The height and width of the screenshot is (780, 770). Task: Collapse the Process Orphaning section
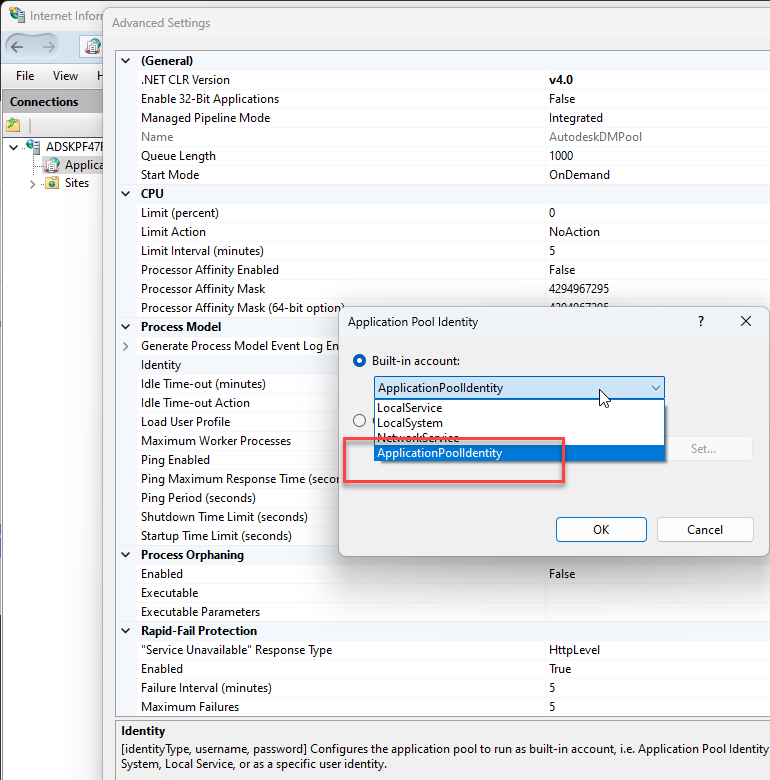coord(126,555)
